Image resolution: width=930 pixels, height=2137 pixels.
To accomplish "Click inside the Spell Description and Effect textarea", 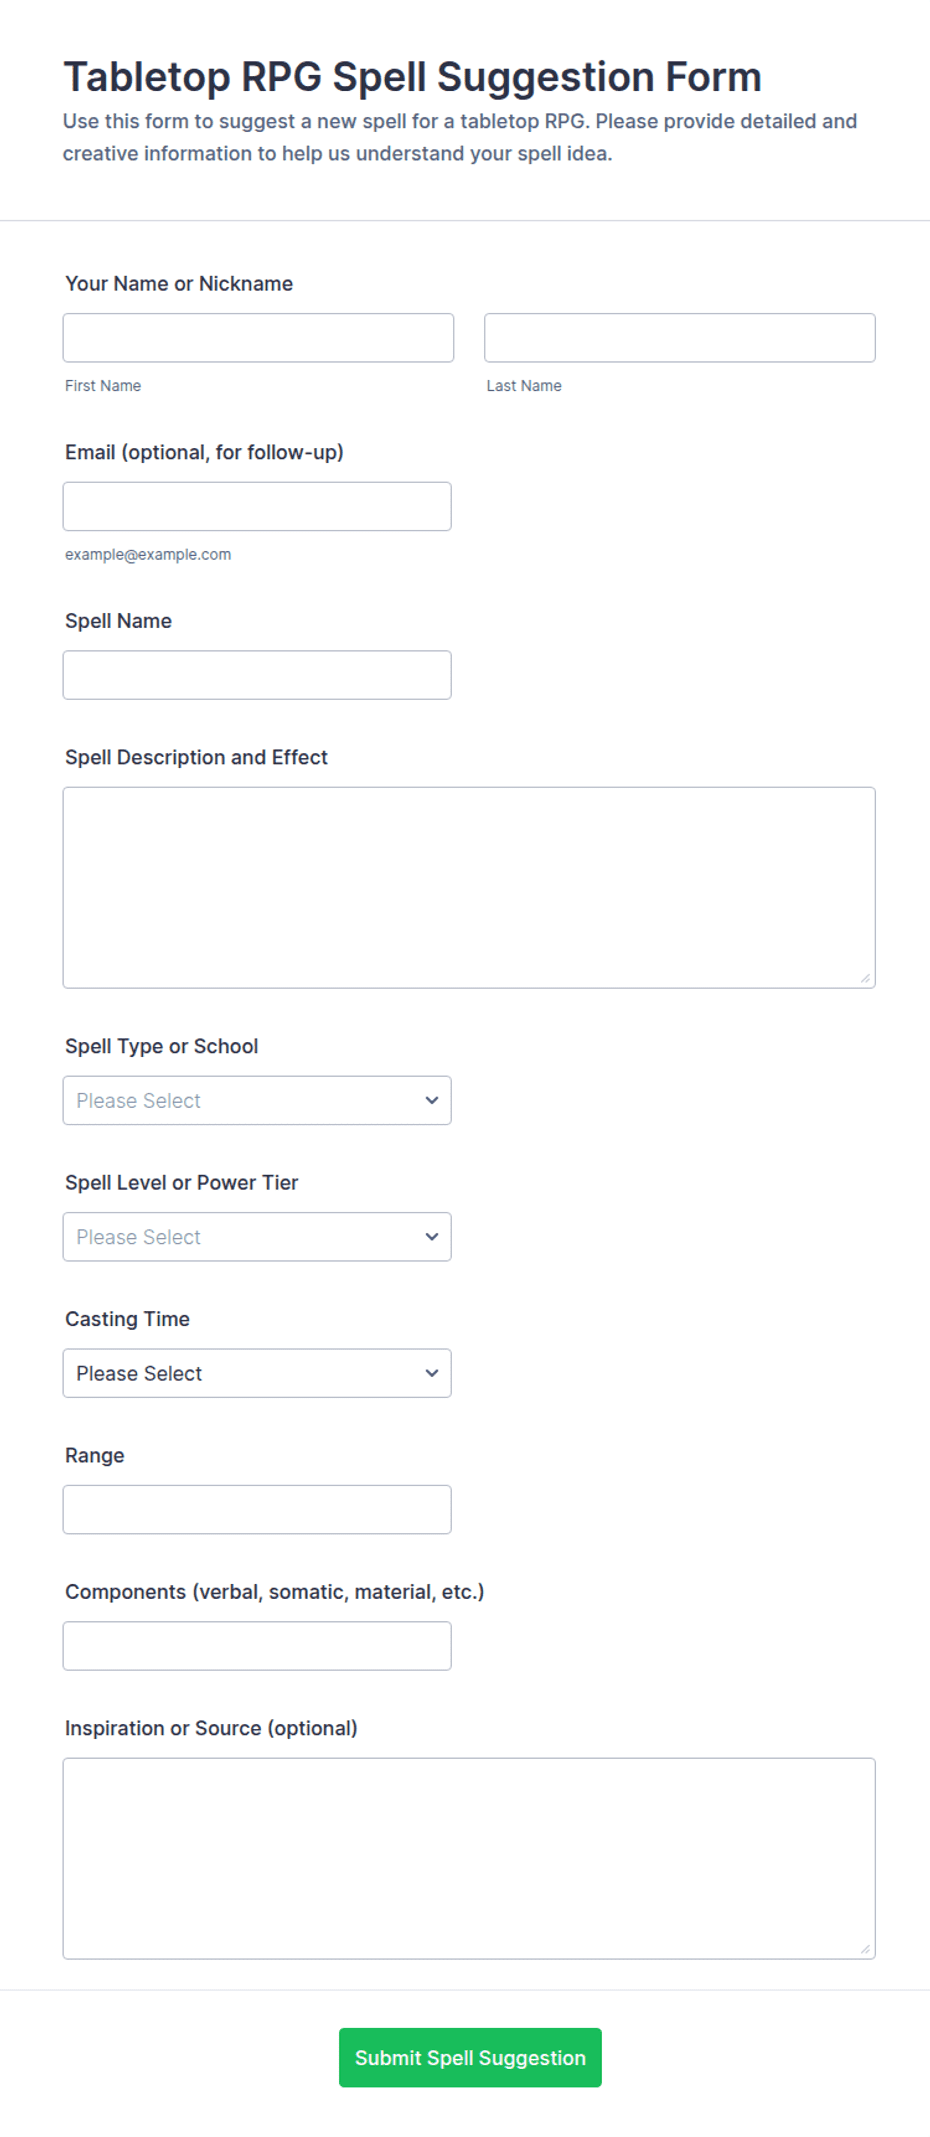I will click(469, 888).
